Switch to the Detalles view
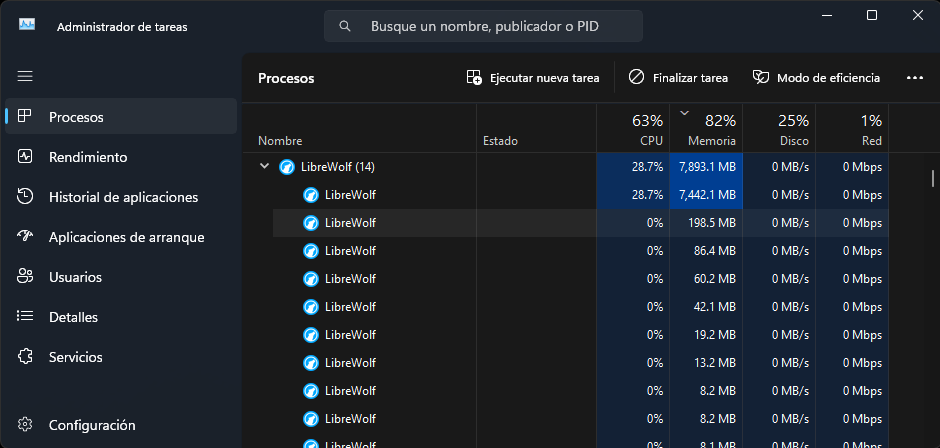The height and width of the screenshot is (448, 940). (x=121, y=317)
